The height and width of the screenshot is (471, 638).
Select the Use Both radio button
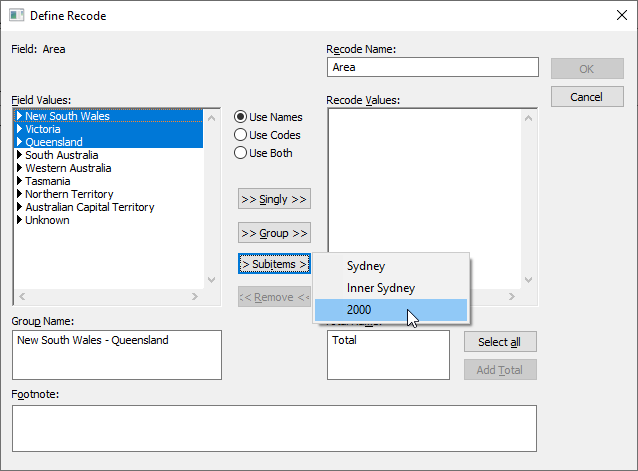pyautogui.click(x=241, y=153)
